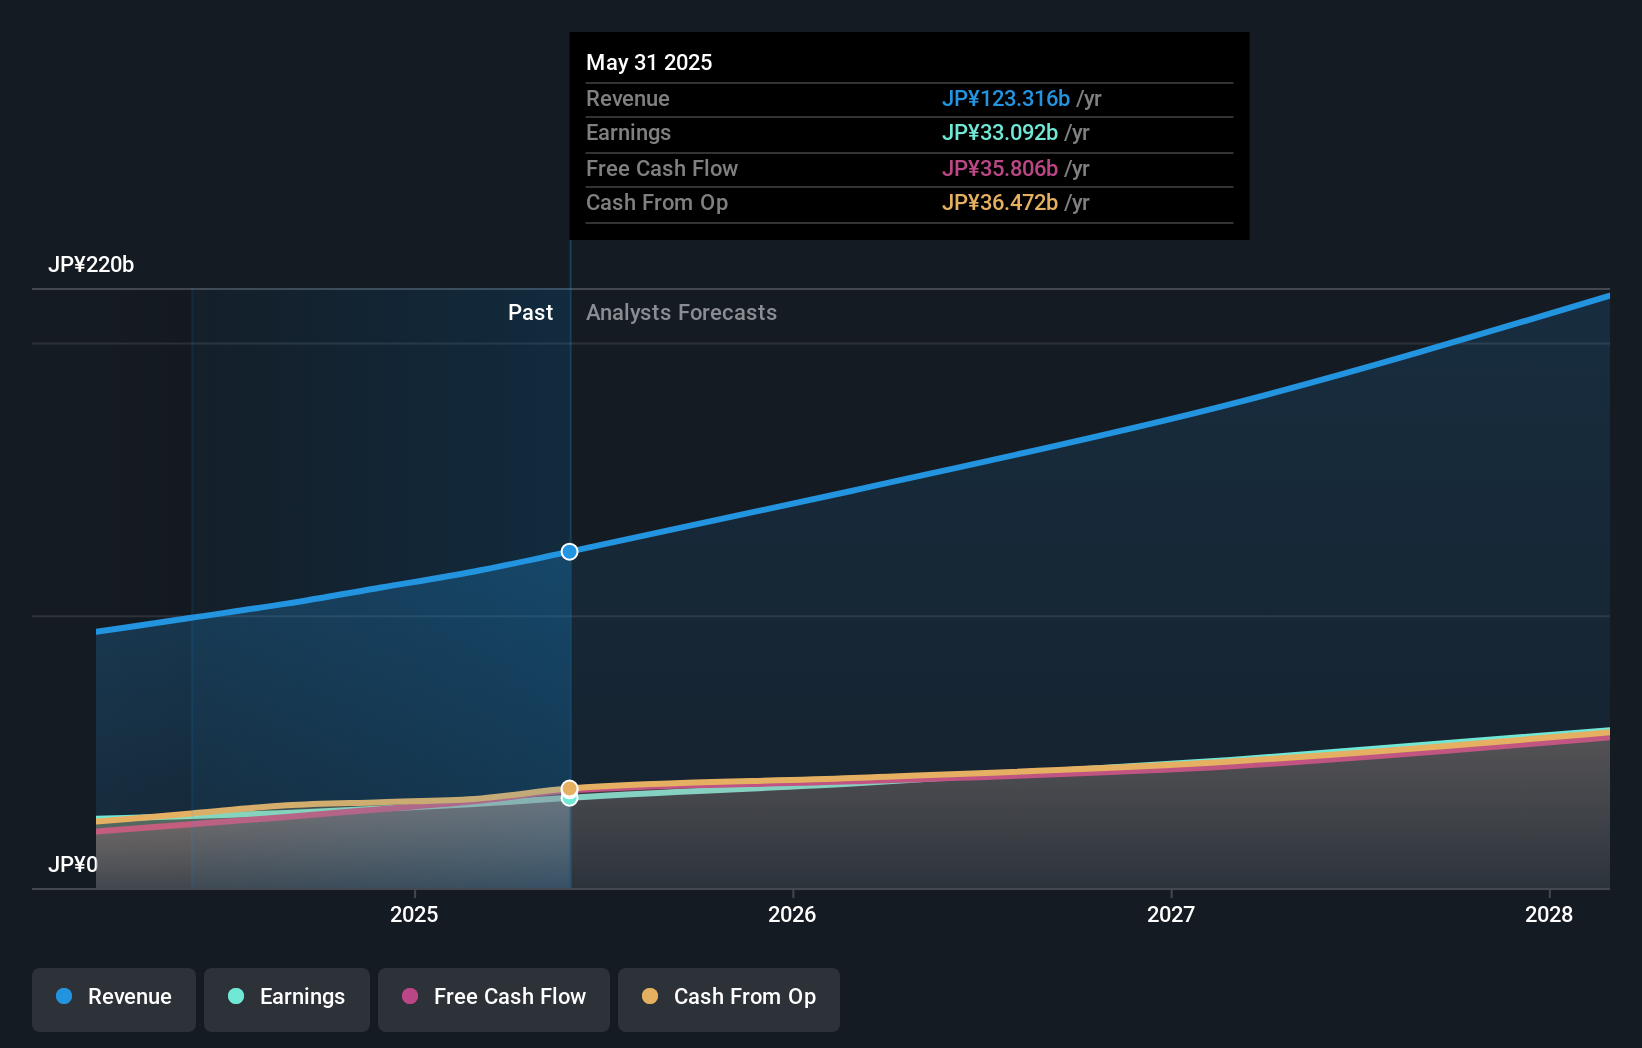Toggle the Free Cash Flow legend button
This screenshot has height=1048, width=1642.
click(x=494, y=999)
